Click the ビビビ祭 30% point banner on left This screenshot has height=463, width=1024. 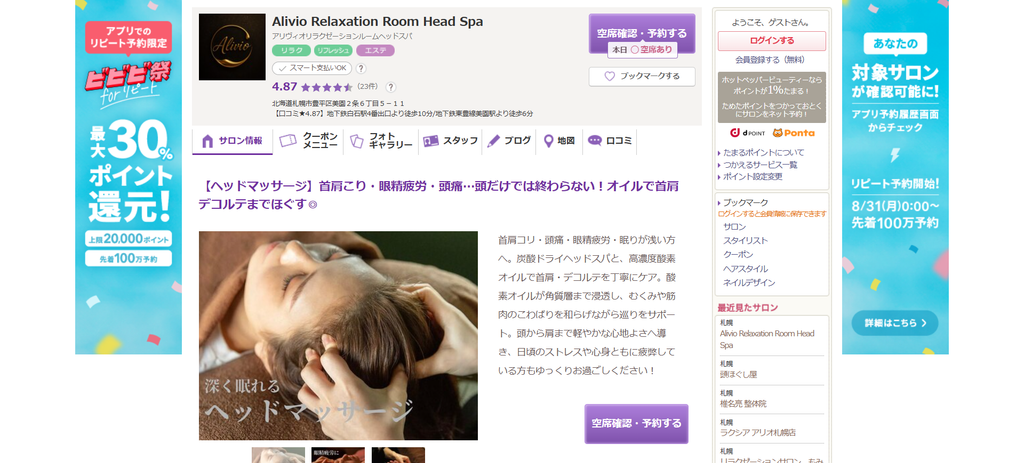(x=129, y=177)
